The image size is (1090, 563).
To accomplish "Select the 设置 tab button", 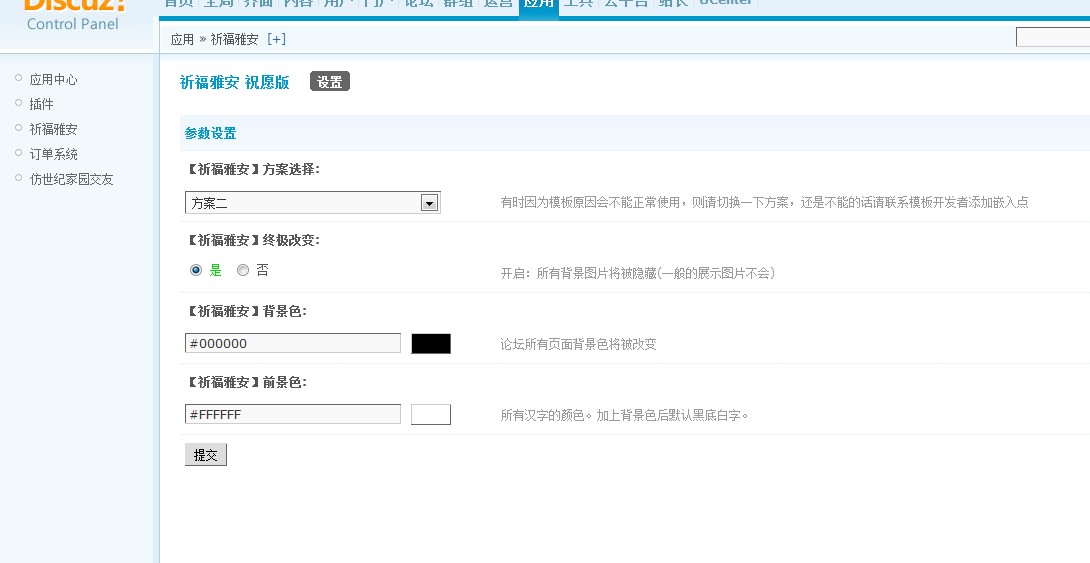I will (x=330, y=82).
